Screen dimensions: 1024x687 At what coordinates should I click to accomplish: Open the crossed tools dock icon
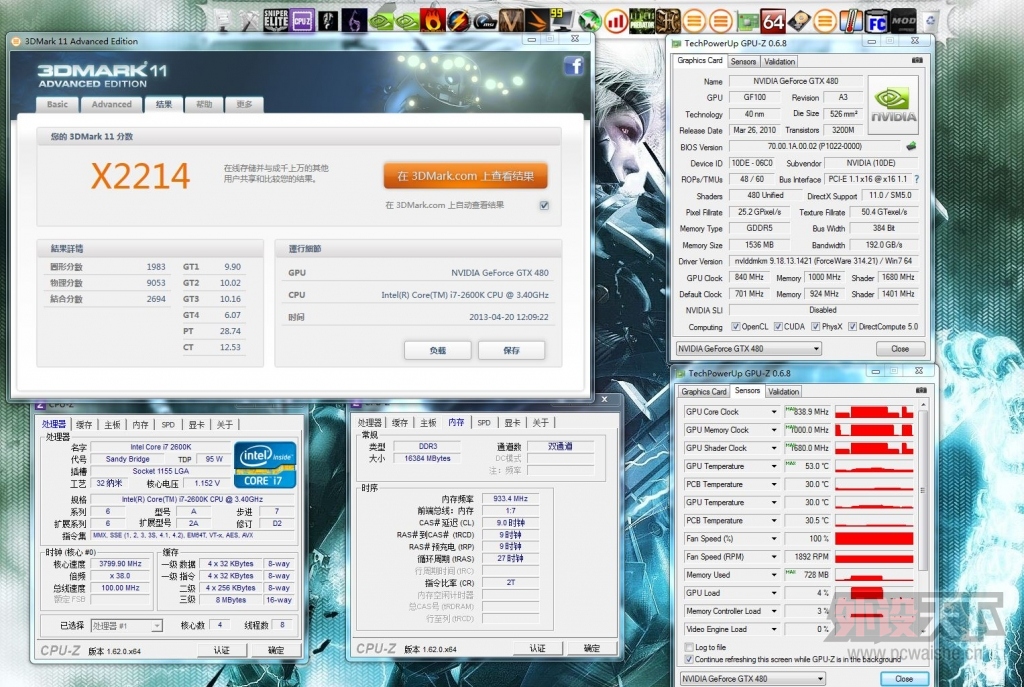[249, 20]
